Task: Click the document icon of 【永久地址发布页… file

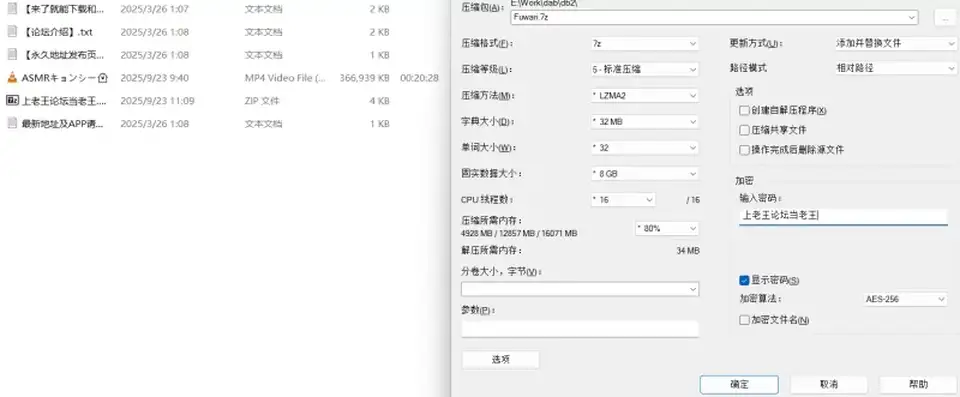Action: (x=12, y=55)
